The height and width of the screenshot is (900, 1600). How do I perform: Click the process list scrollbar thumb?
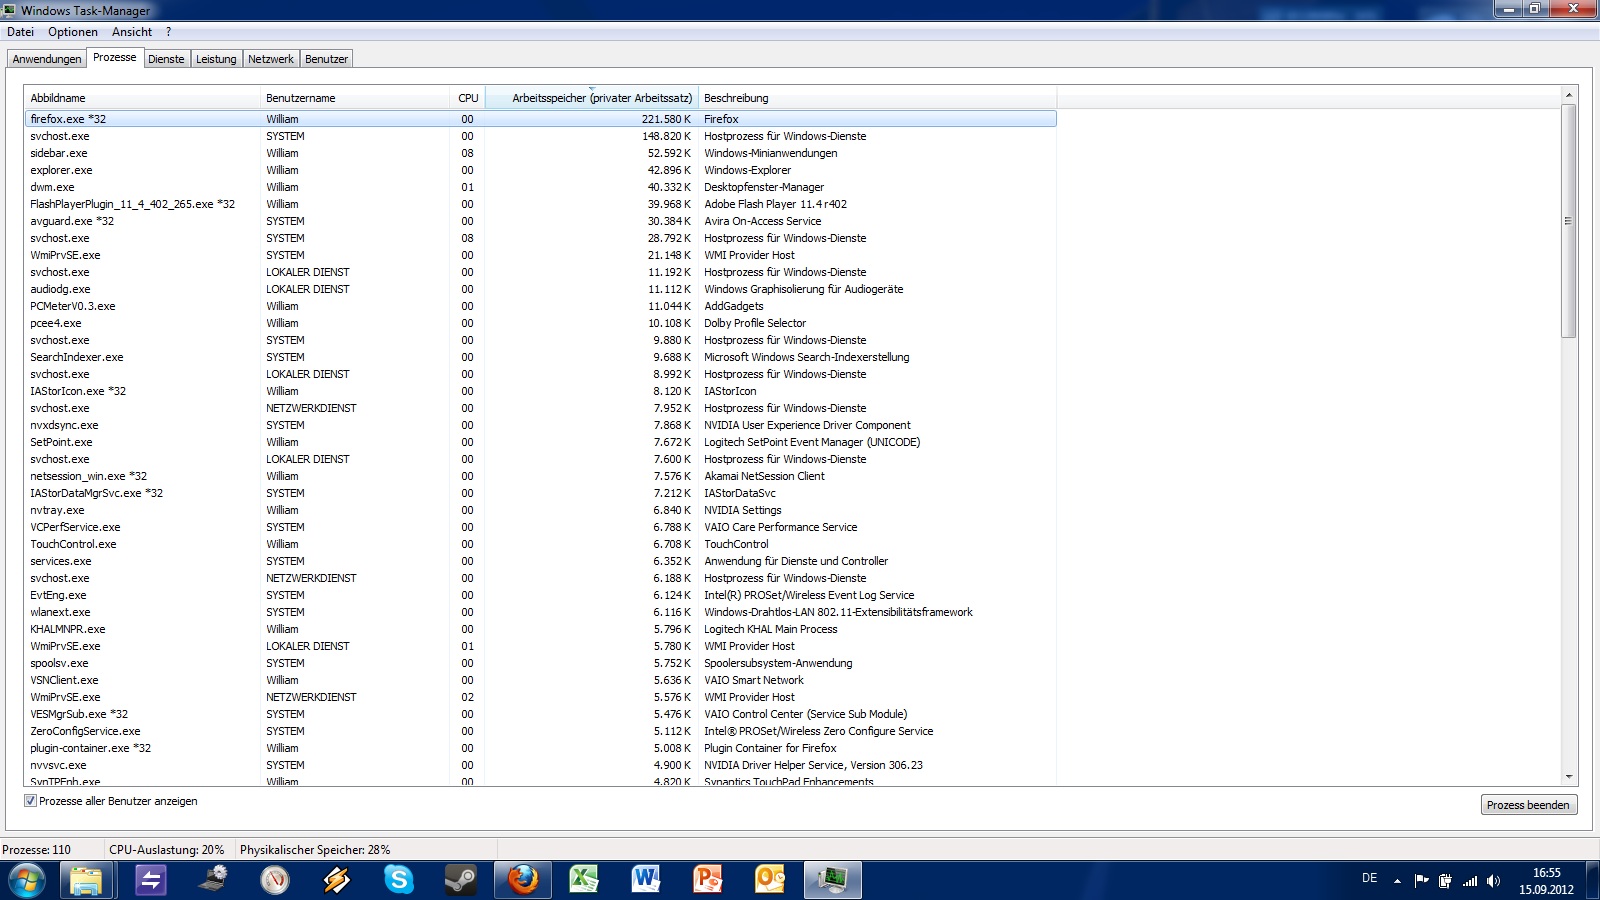point(1568,221)
